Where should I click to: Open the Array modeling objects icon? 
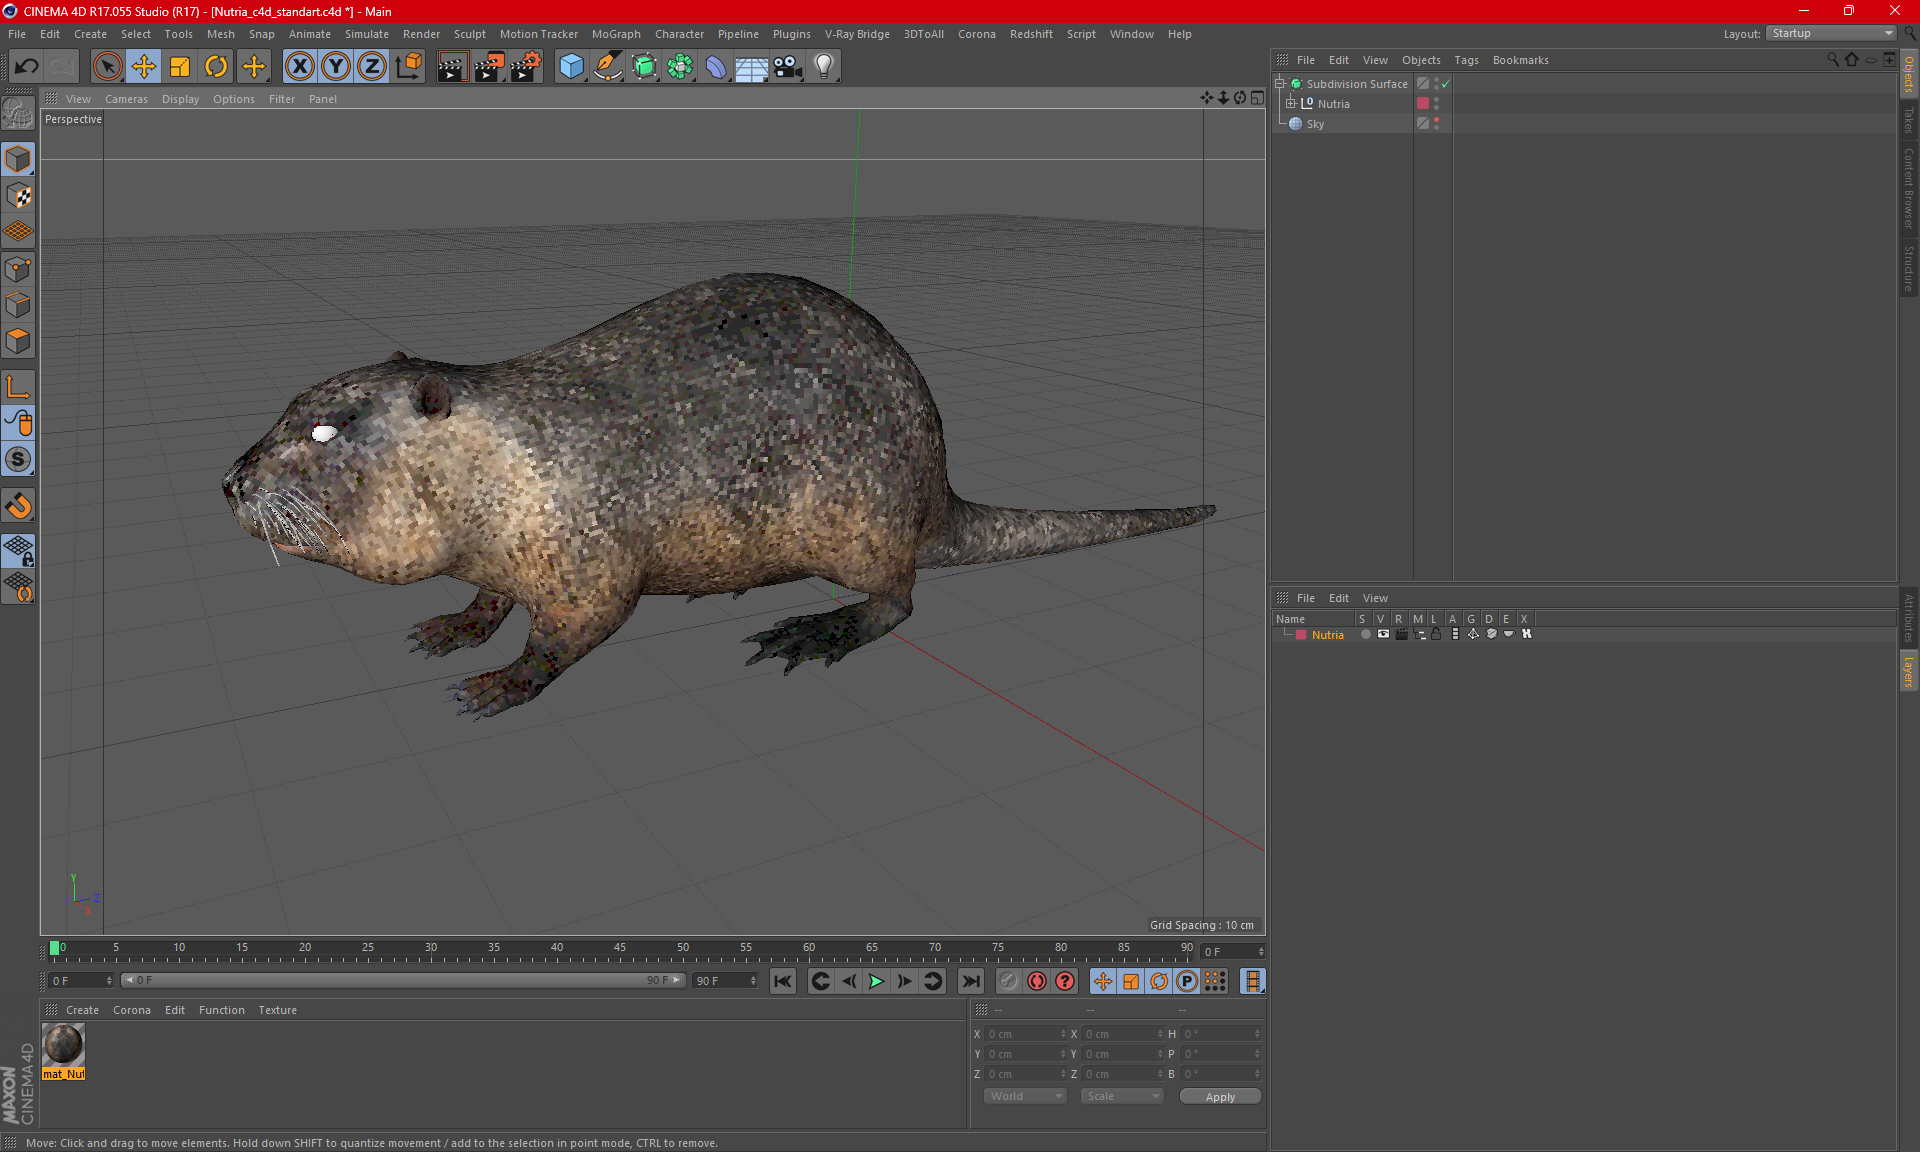680,67
